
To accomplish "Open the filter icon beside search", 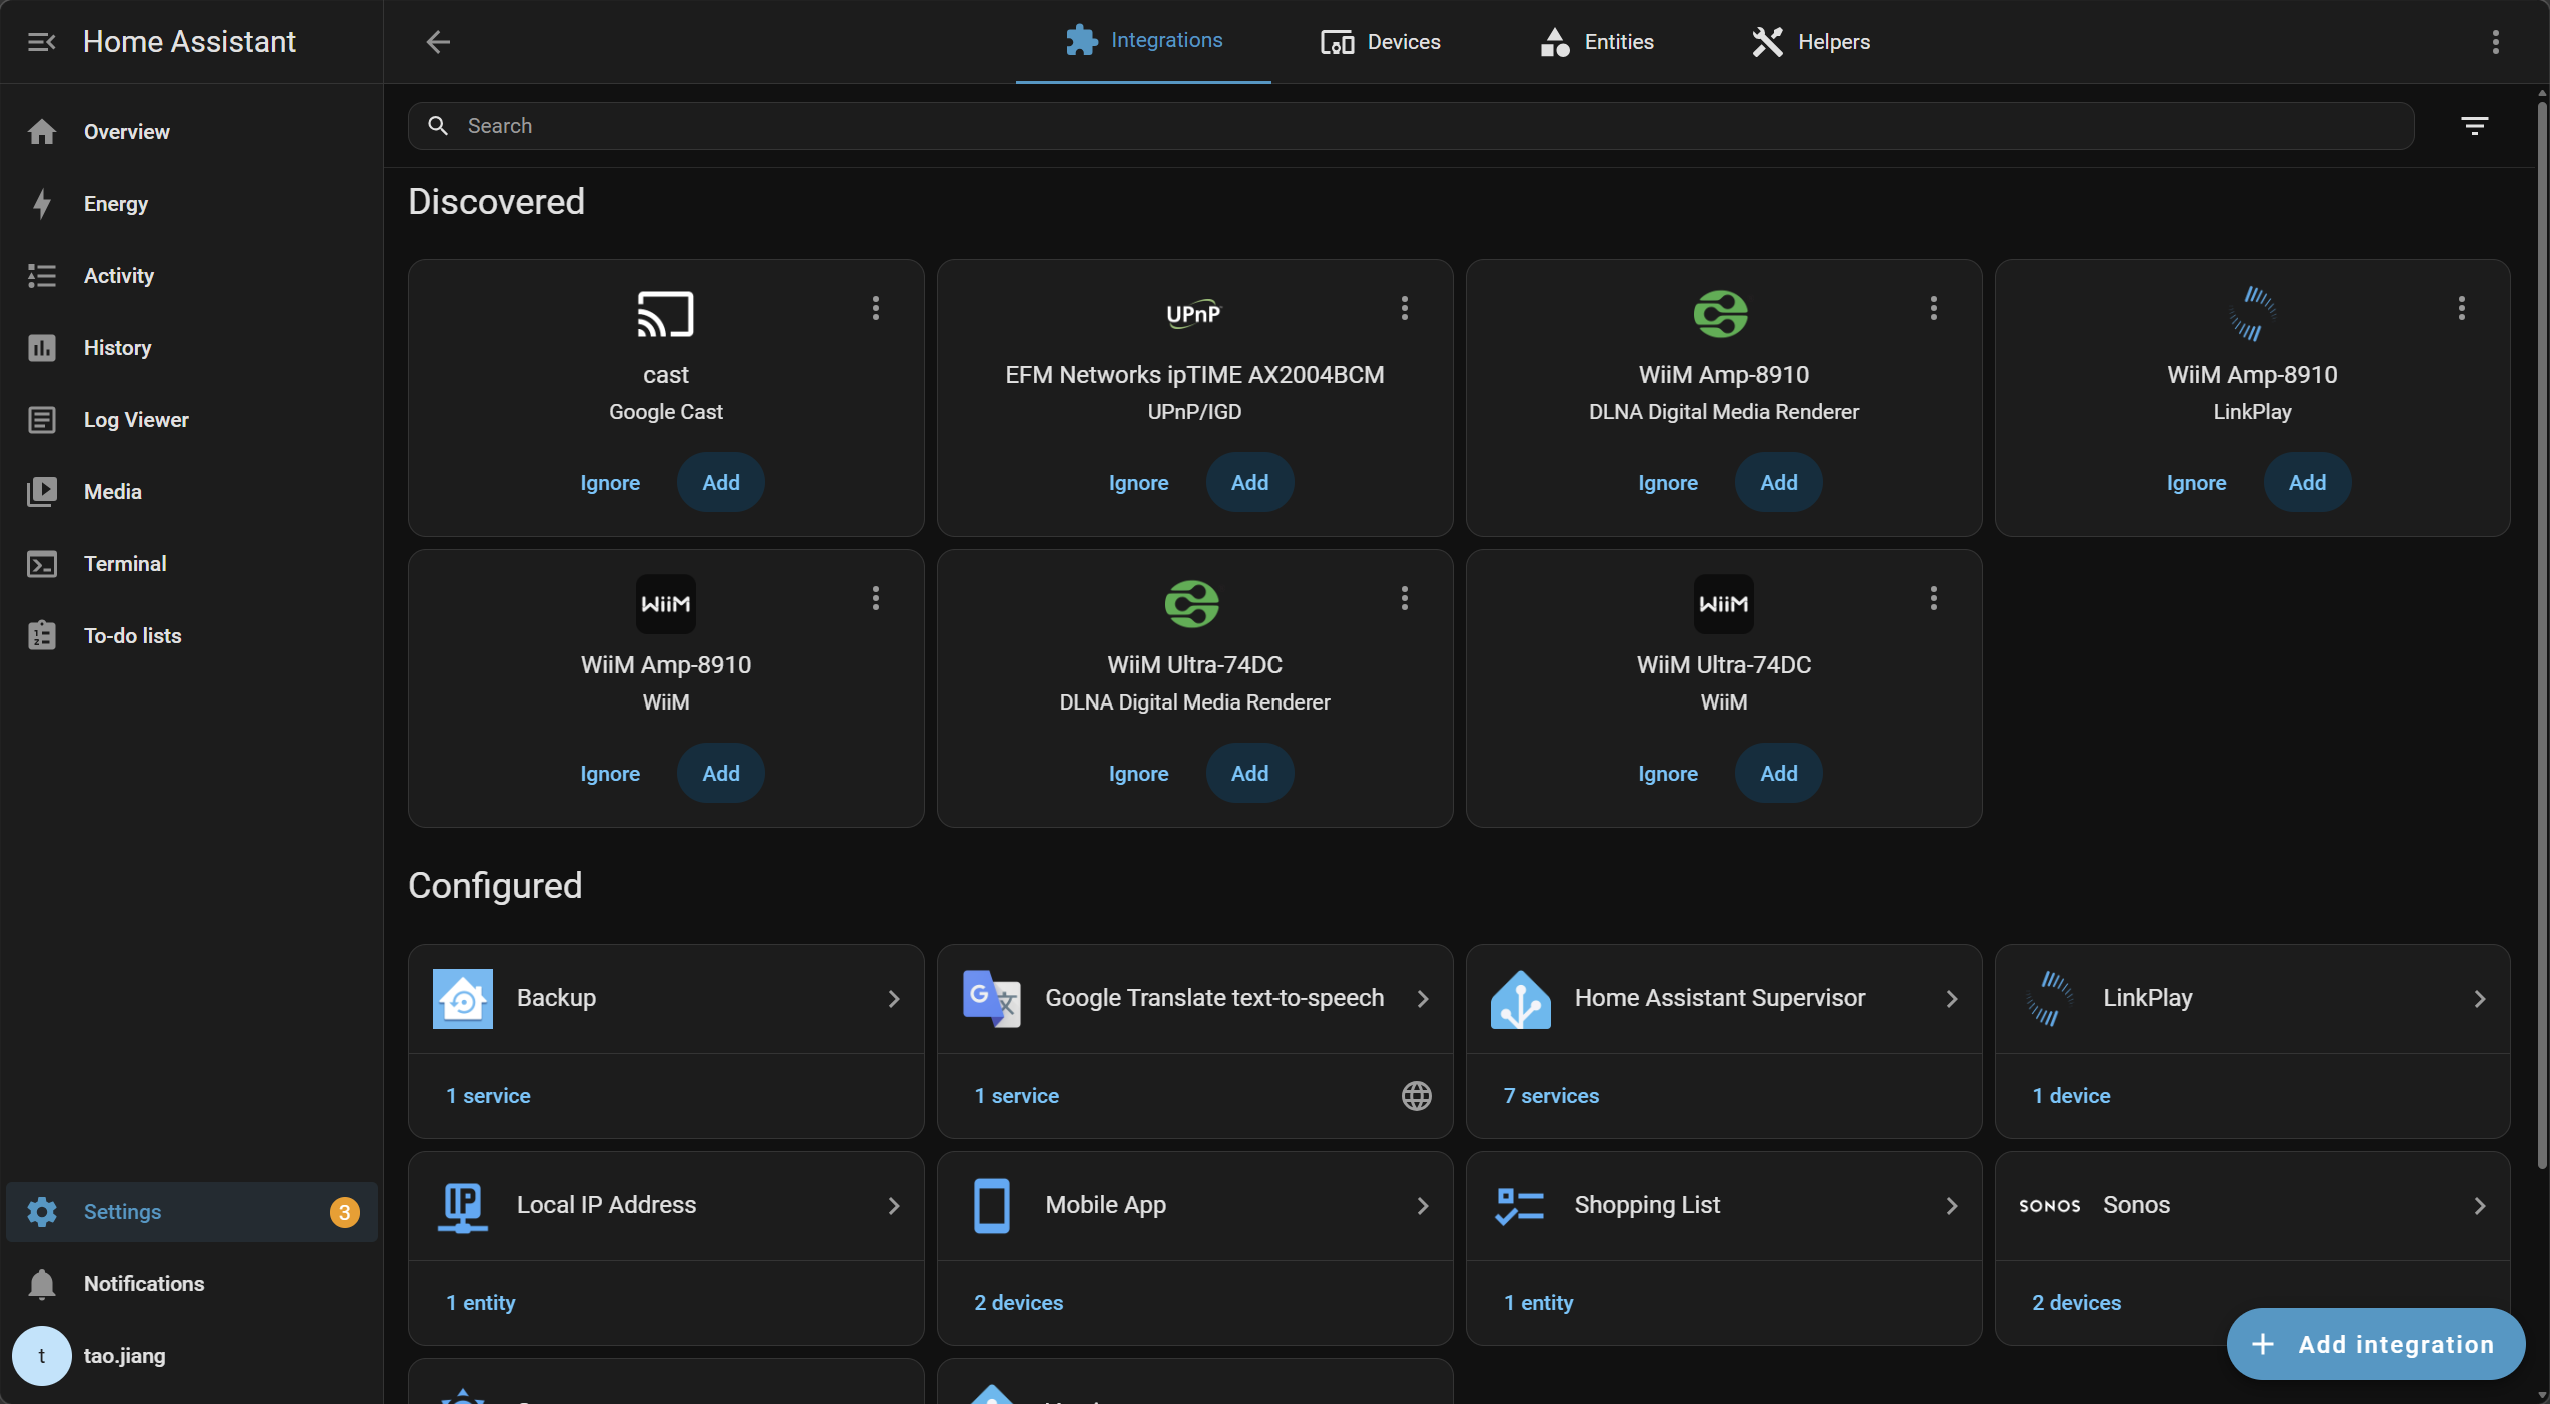I will tap(2474, 126).
